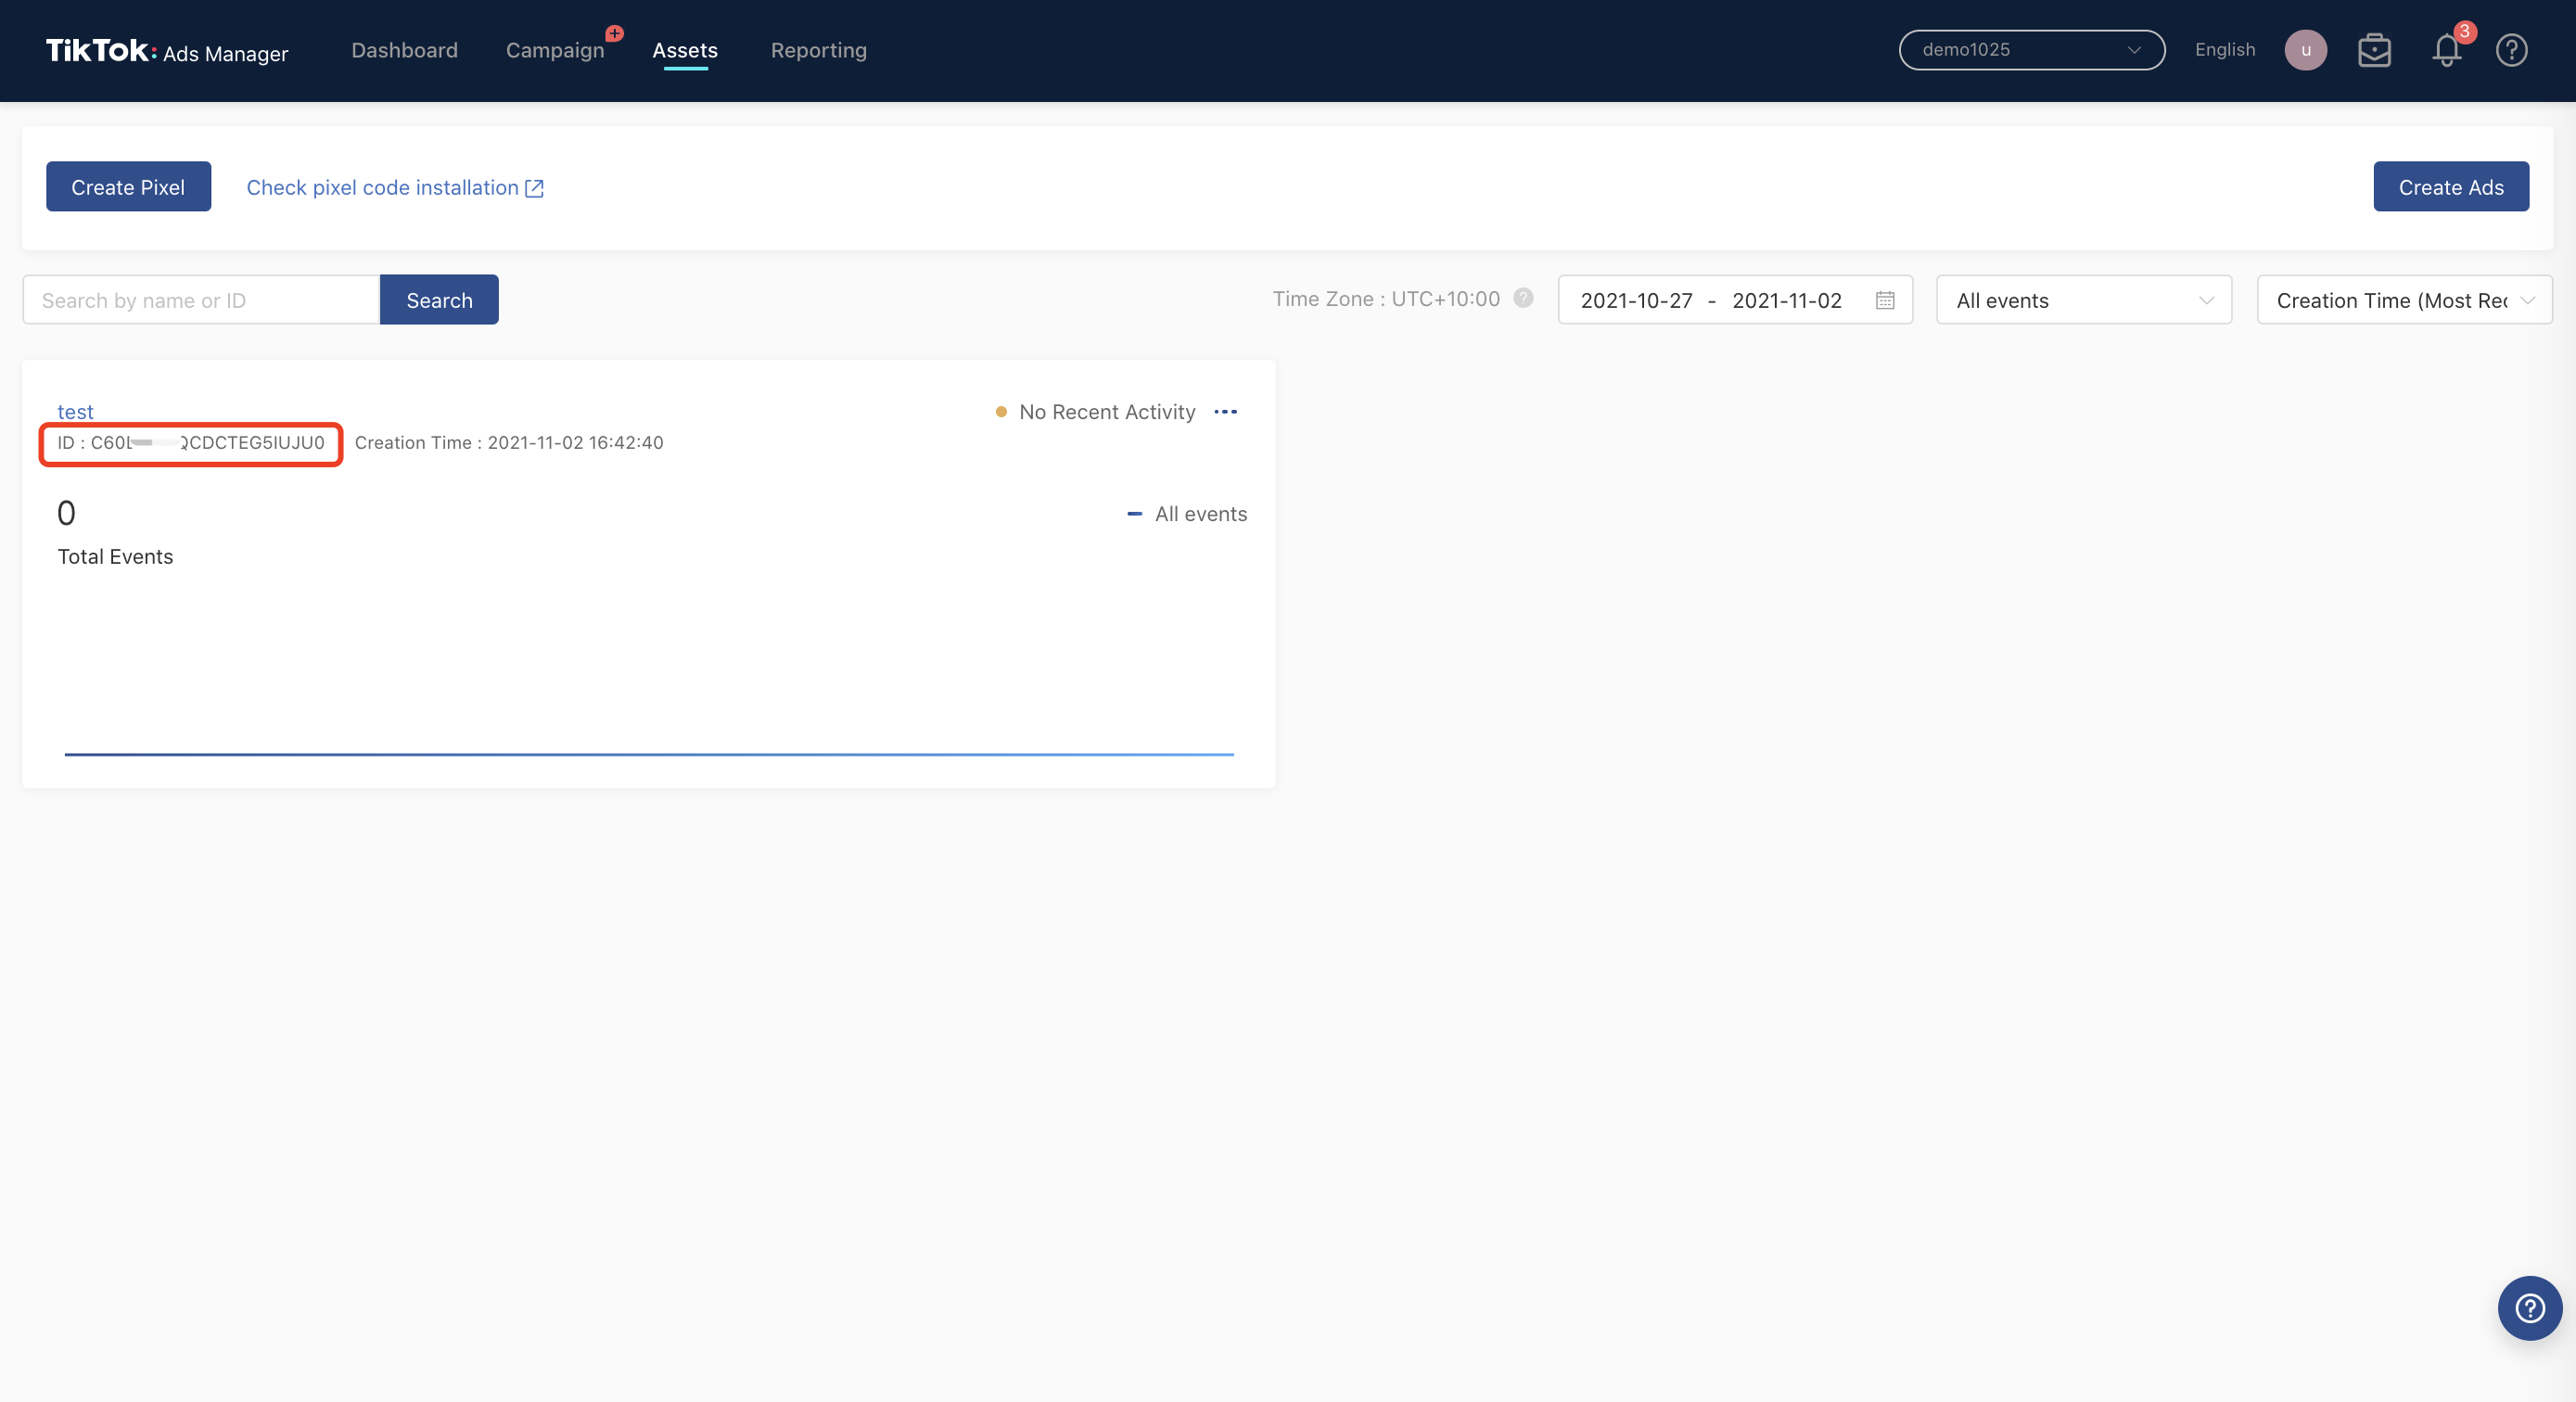Click the time zone info icon
The image size is (2576, 1402).
click(1523, 298)
